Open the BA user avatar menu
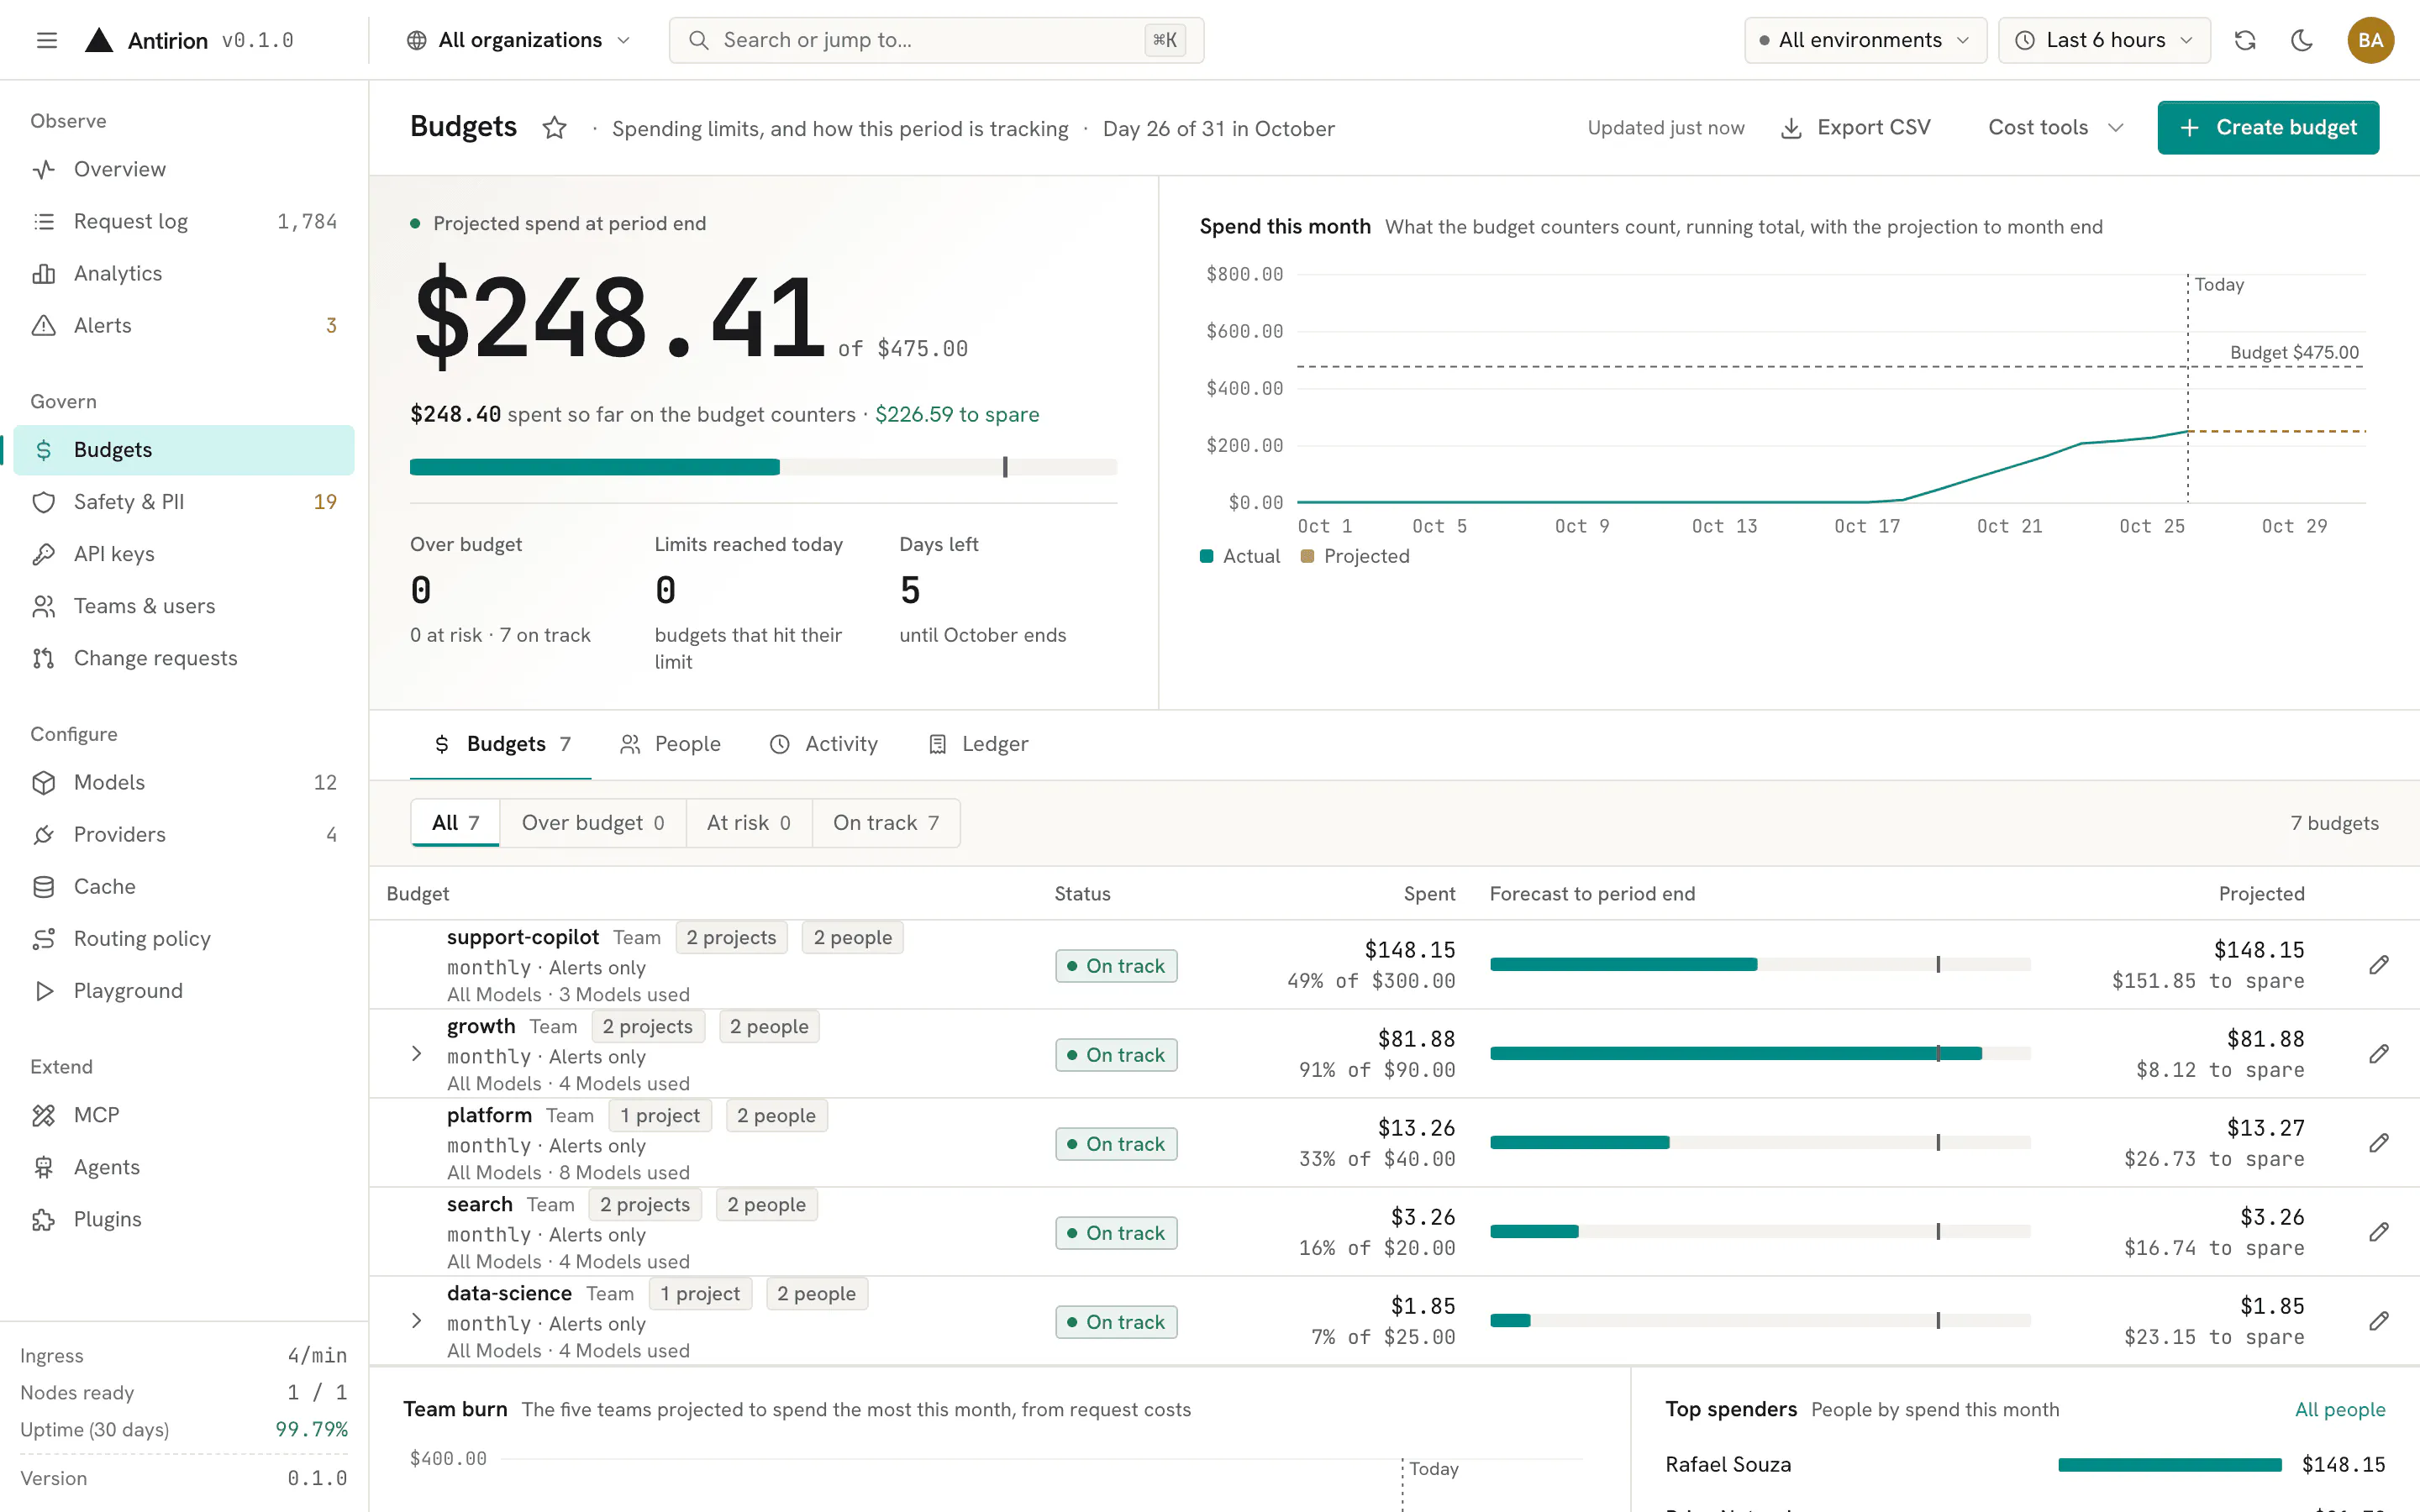The image size is (2420, 1512). click(x=2370, y=40)
